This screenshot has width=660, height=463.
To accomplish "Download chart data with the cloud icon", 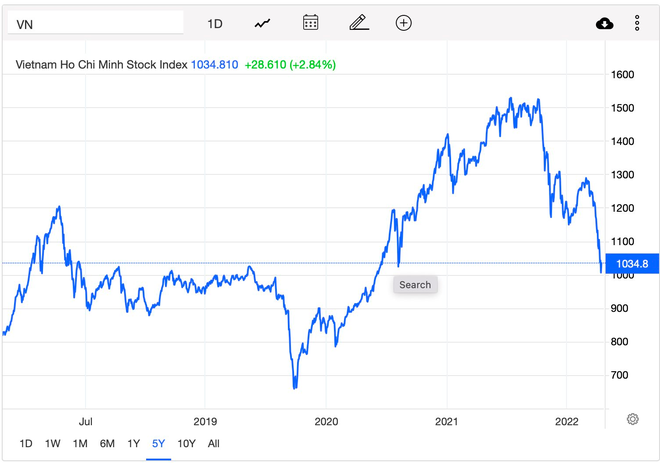I will click(x=604, y=24).
